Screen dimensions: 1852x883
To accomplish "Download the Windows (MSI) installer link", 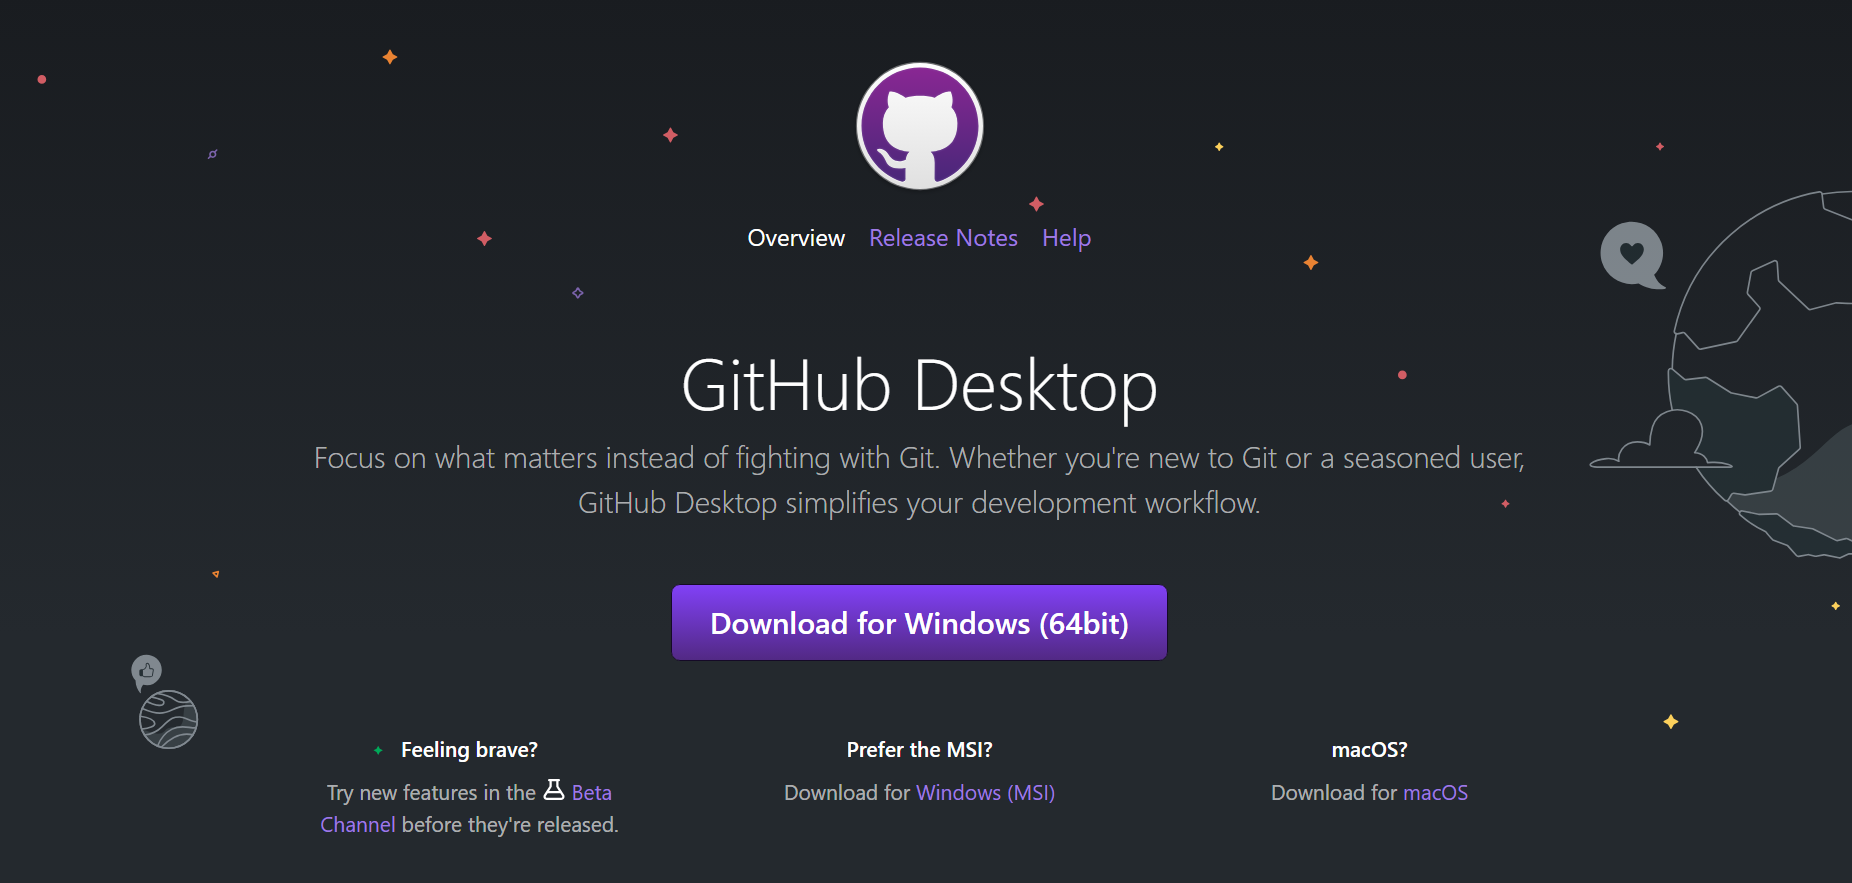I will pyautogui.click(x=985, y=792).
